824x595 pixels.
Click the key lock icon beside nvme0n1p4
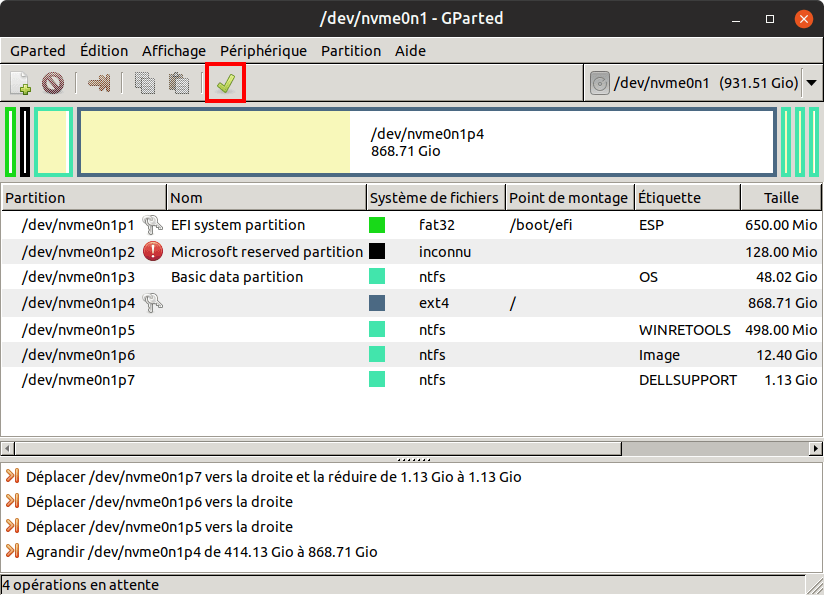153,303
